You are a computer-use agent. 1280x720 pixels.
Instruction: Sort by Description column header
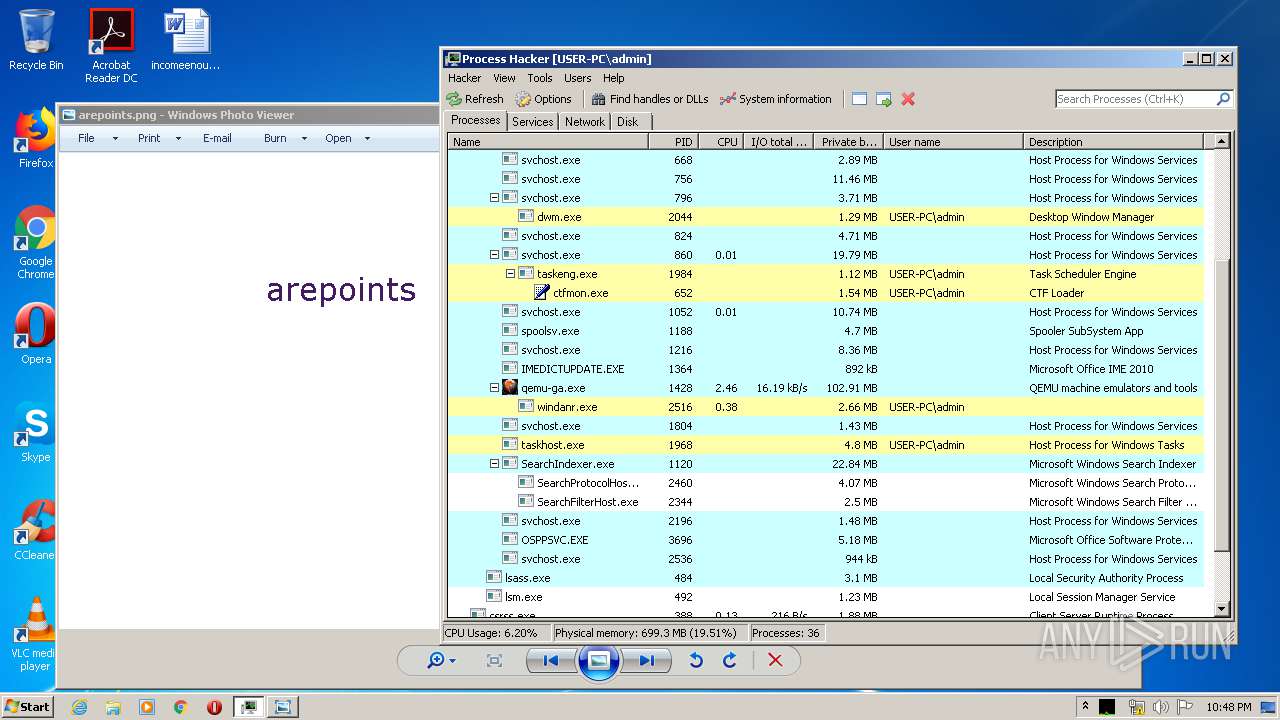[x=1114, y=142]
